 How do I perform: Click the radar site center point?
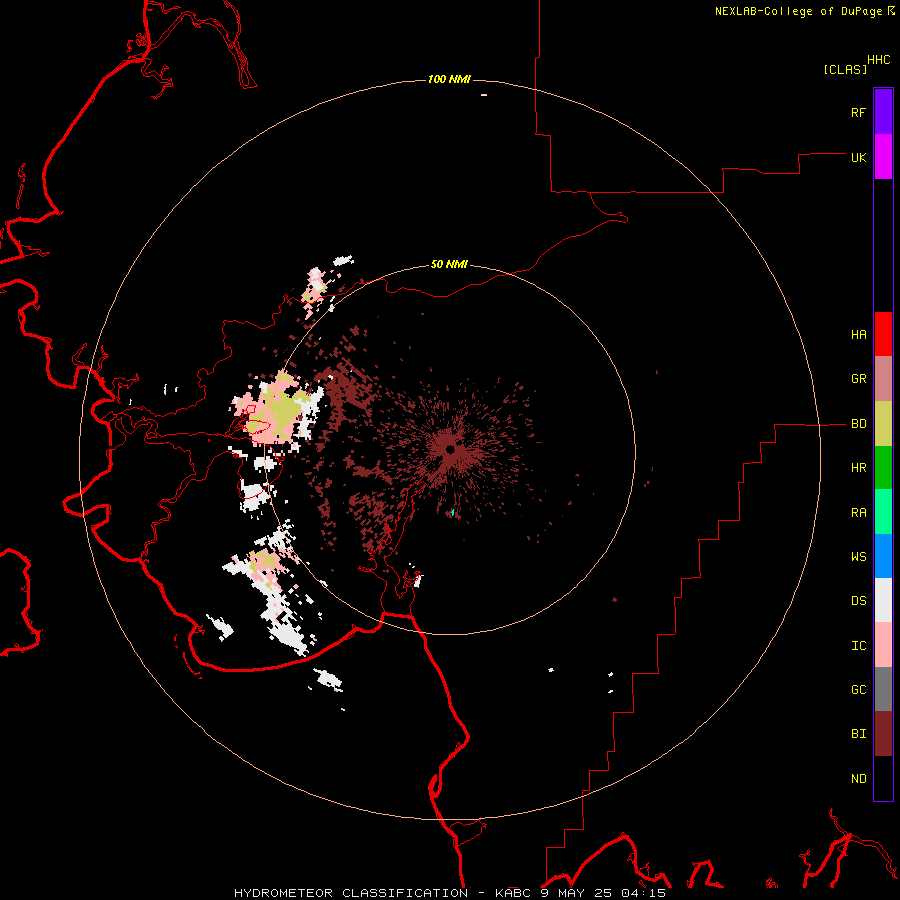pos(450,449)
